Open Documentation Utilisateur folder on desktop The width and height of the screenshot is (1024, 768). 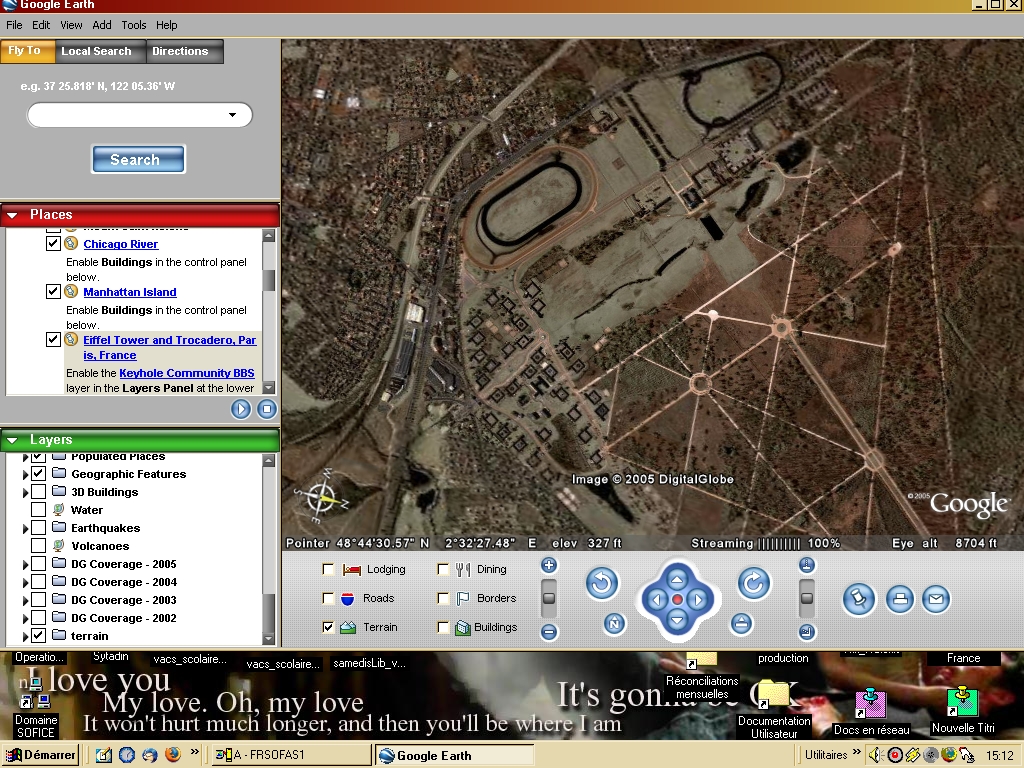[x=774, y=710]
